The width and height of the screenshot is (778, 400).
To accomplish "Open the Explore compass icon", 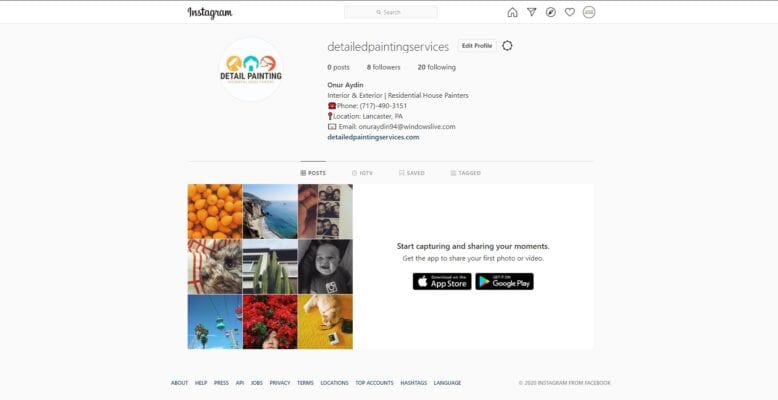I will tap(551, 12).
